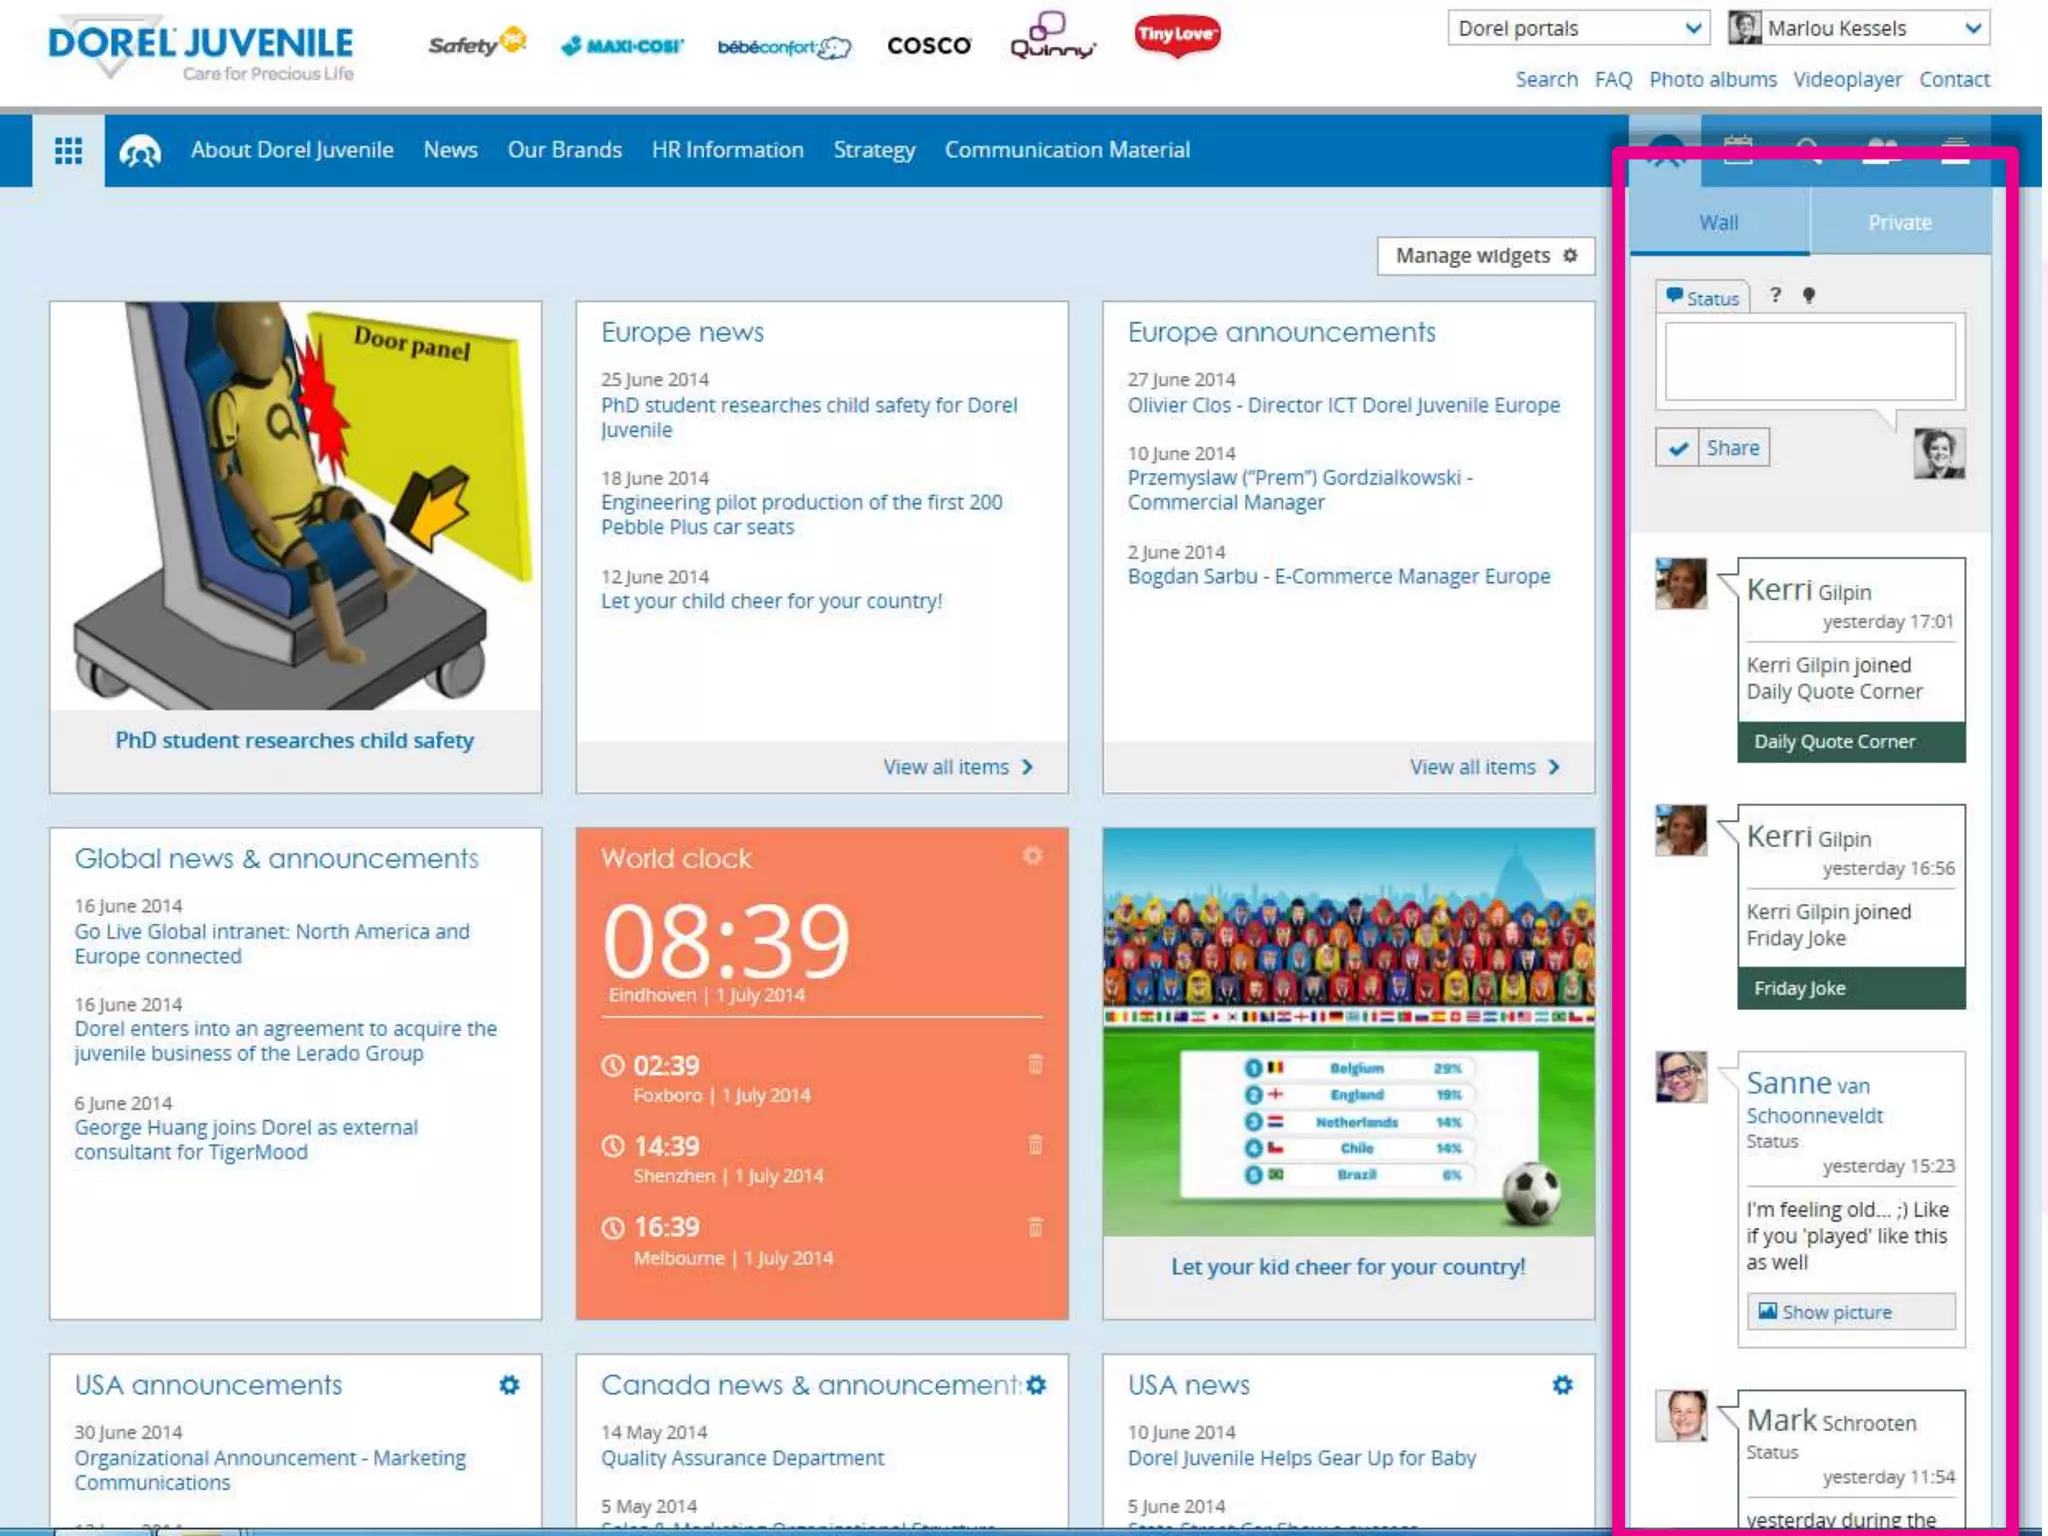
Task: Open PhD student researches child safety caption
Action: (294, 740)
